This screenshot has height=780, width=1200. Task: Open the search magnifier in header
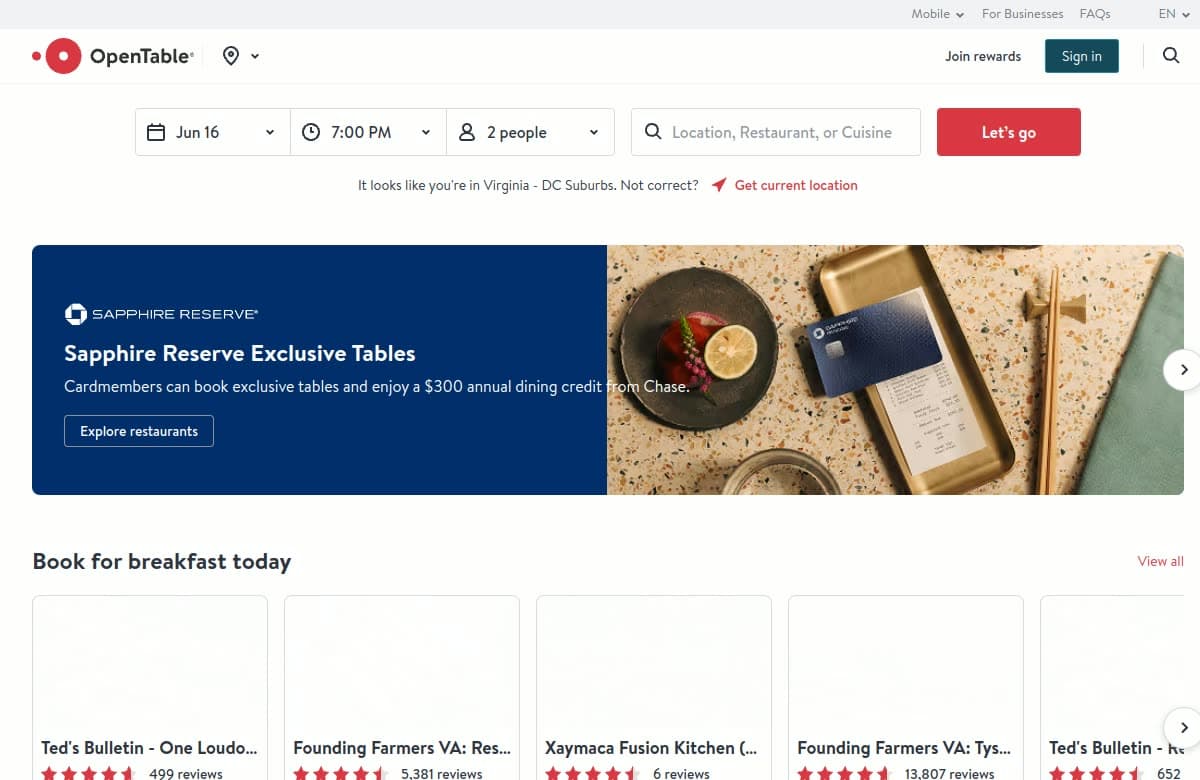(x=1171, y=56)
